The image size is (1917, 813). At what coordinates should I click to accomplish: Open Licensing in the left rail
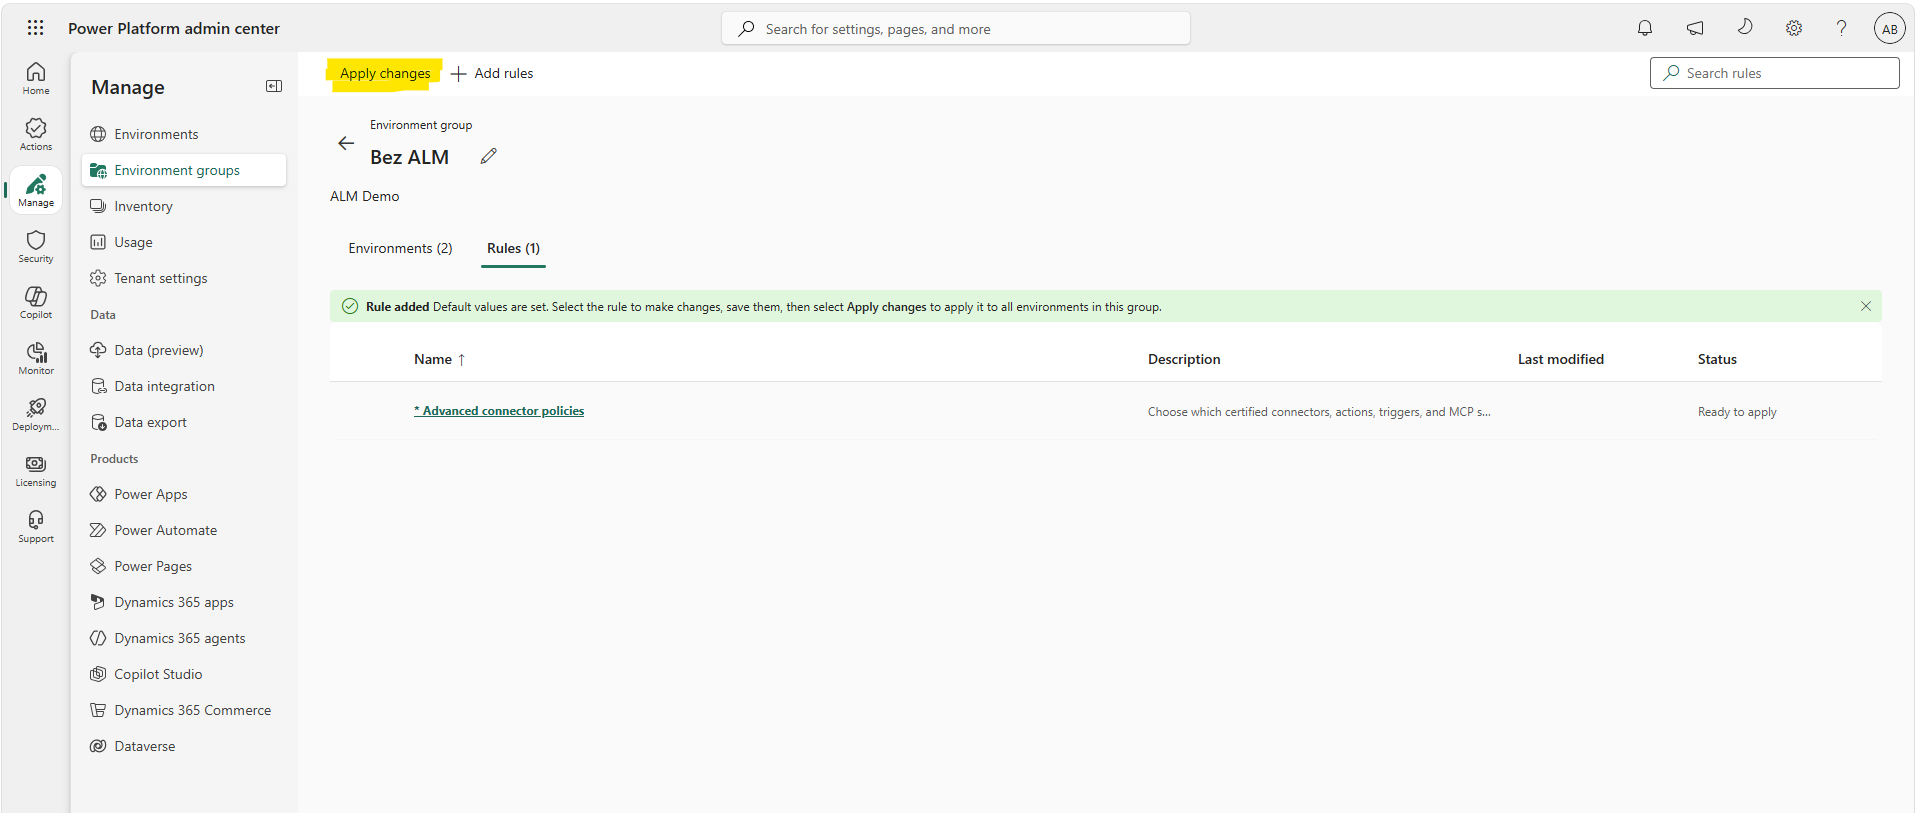click(36, 470)
